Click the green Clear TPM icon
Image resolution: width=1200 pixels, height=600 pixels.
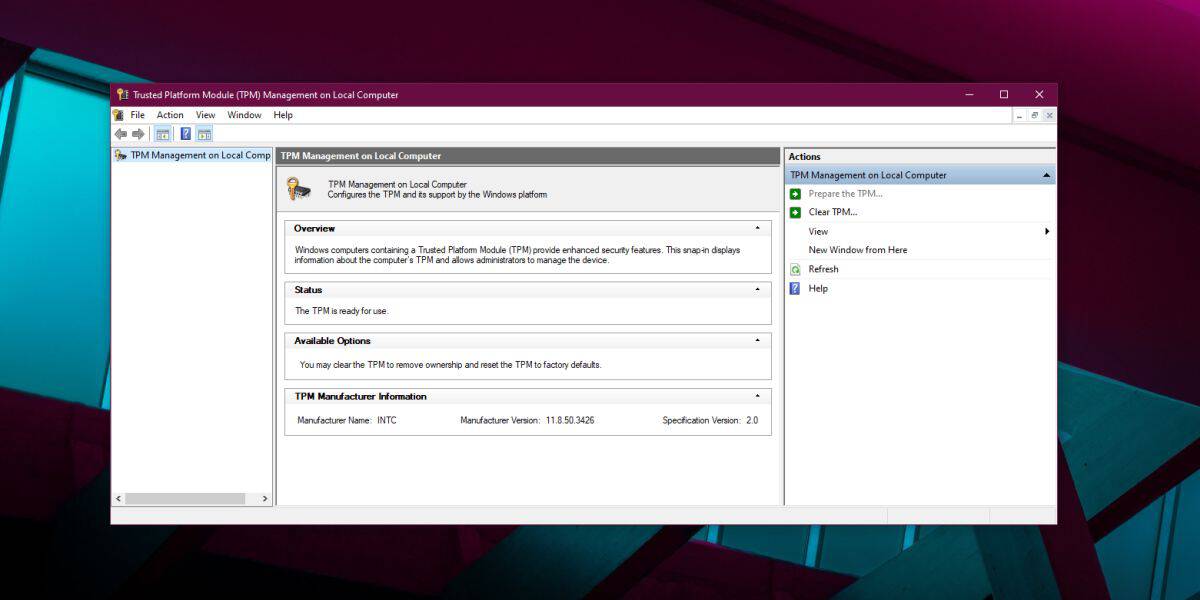(x=795, y=212)
